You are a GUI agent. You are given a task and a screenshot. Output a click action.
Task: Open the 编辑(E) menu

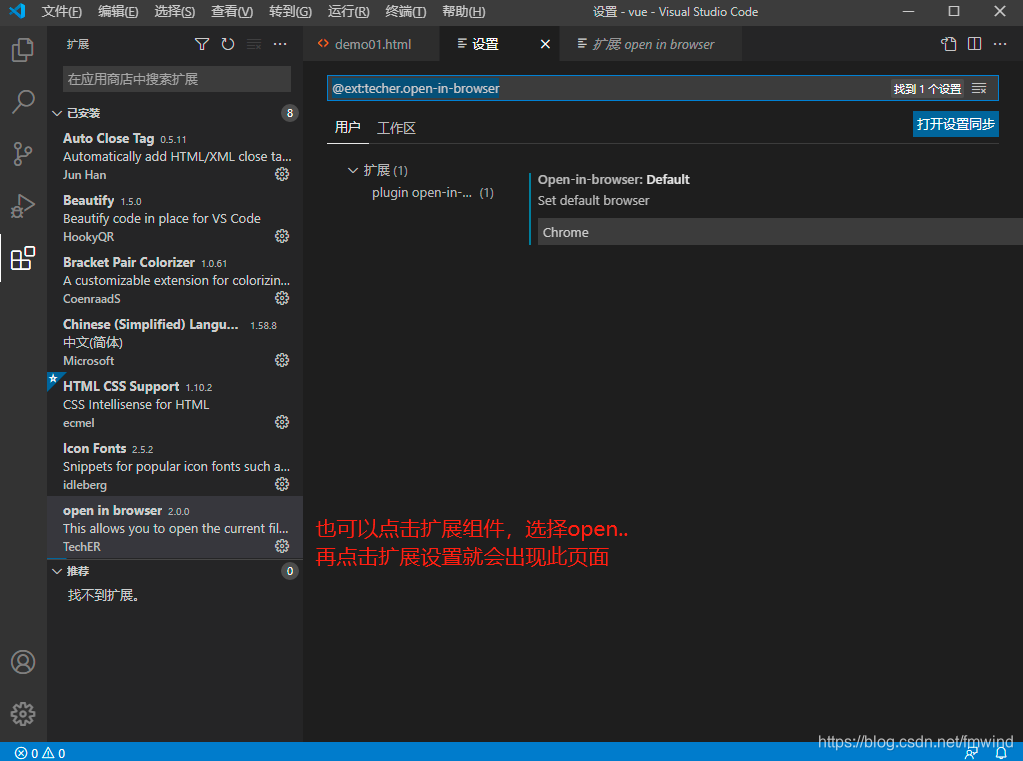(118, 11)
